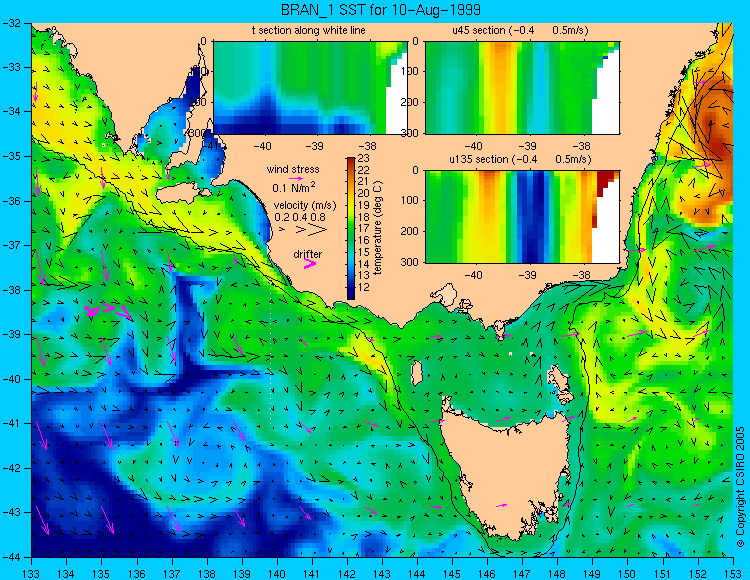
Task: Click longitude tick label '144'
Action: tap(417, 573)
